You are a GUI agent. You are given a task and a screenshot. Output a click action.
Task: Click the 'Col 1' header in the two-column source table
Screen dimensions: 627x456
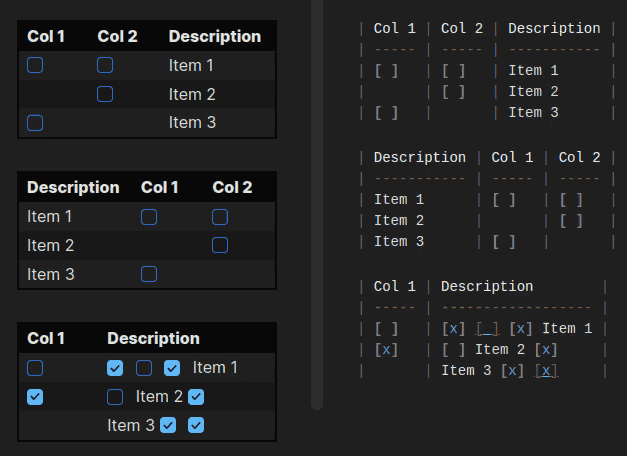tap(395, 286)
